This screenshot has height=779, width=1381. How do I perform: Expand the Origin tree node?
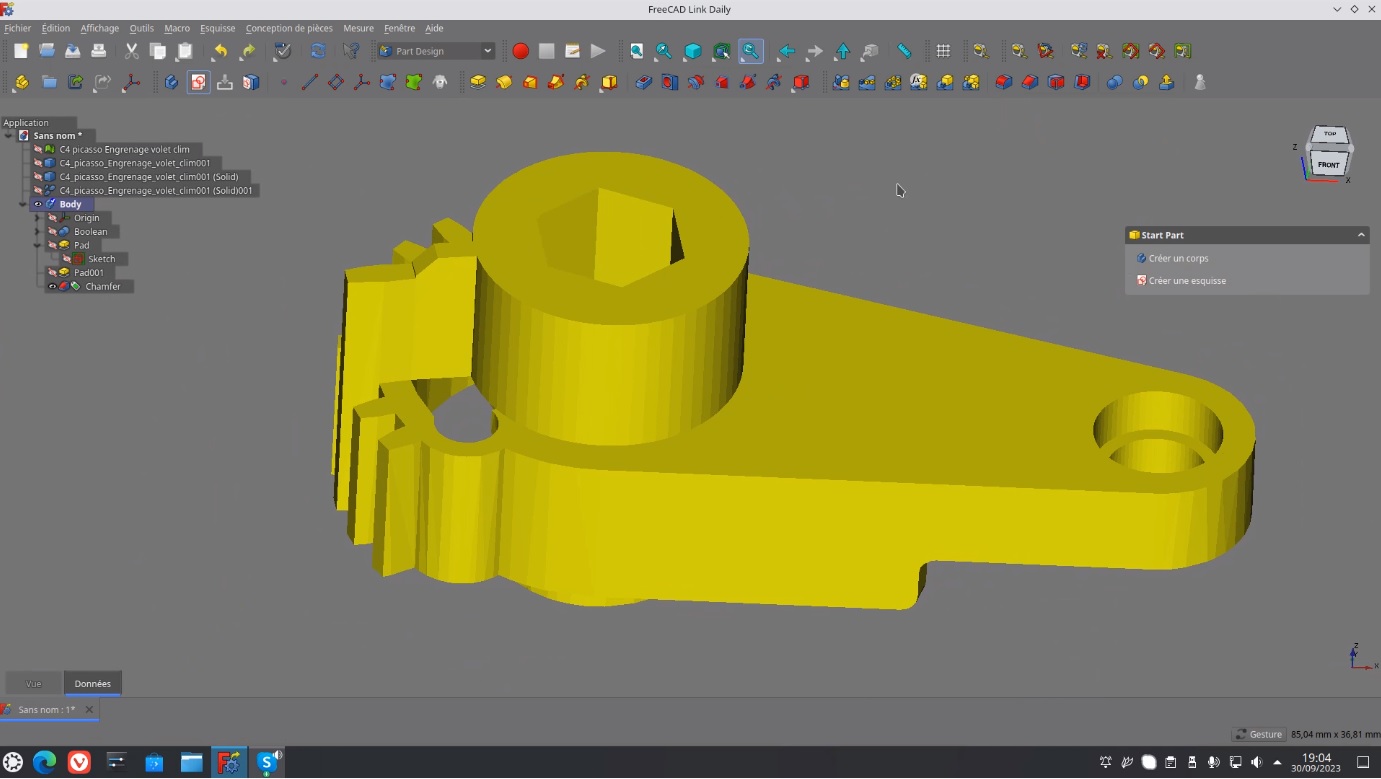(x=38, y=218)
